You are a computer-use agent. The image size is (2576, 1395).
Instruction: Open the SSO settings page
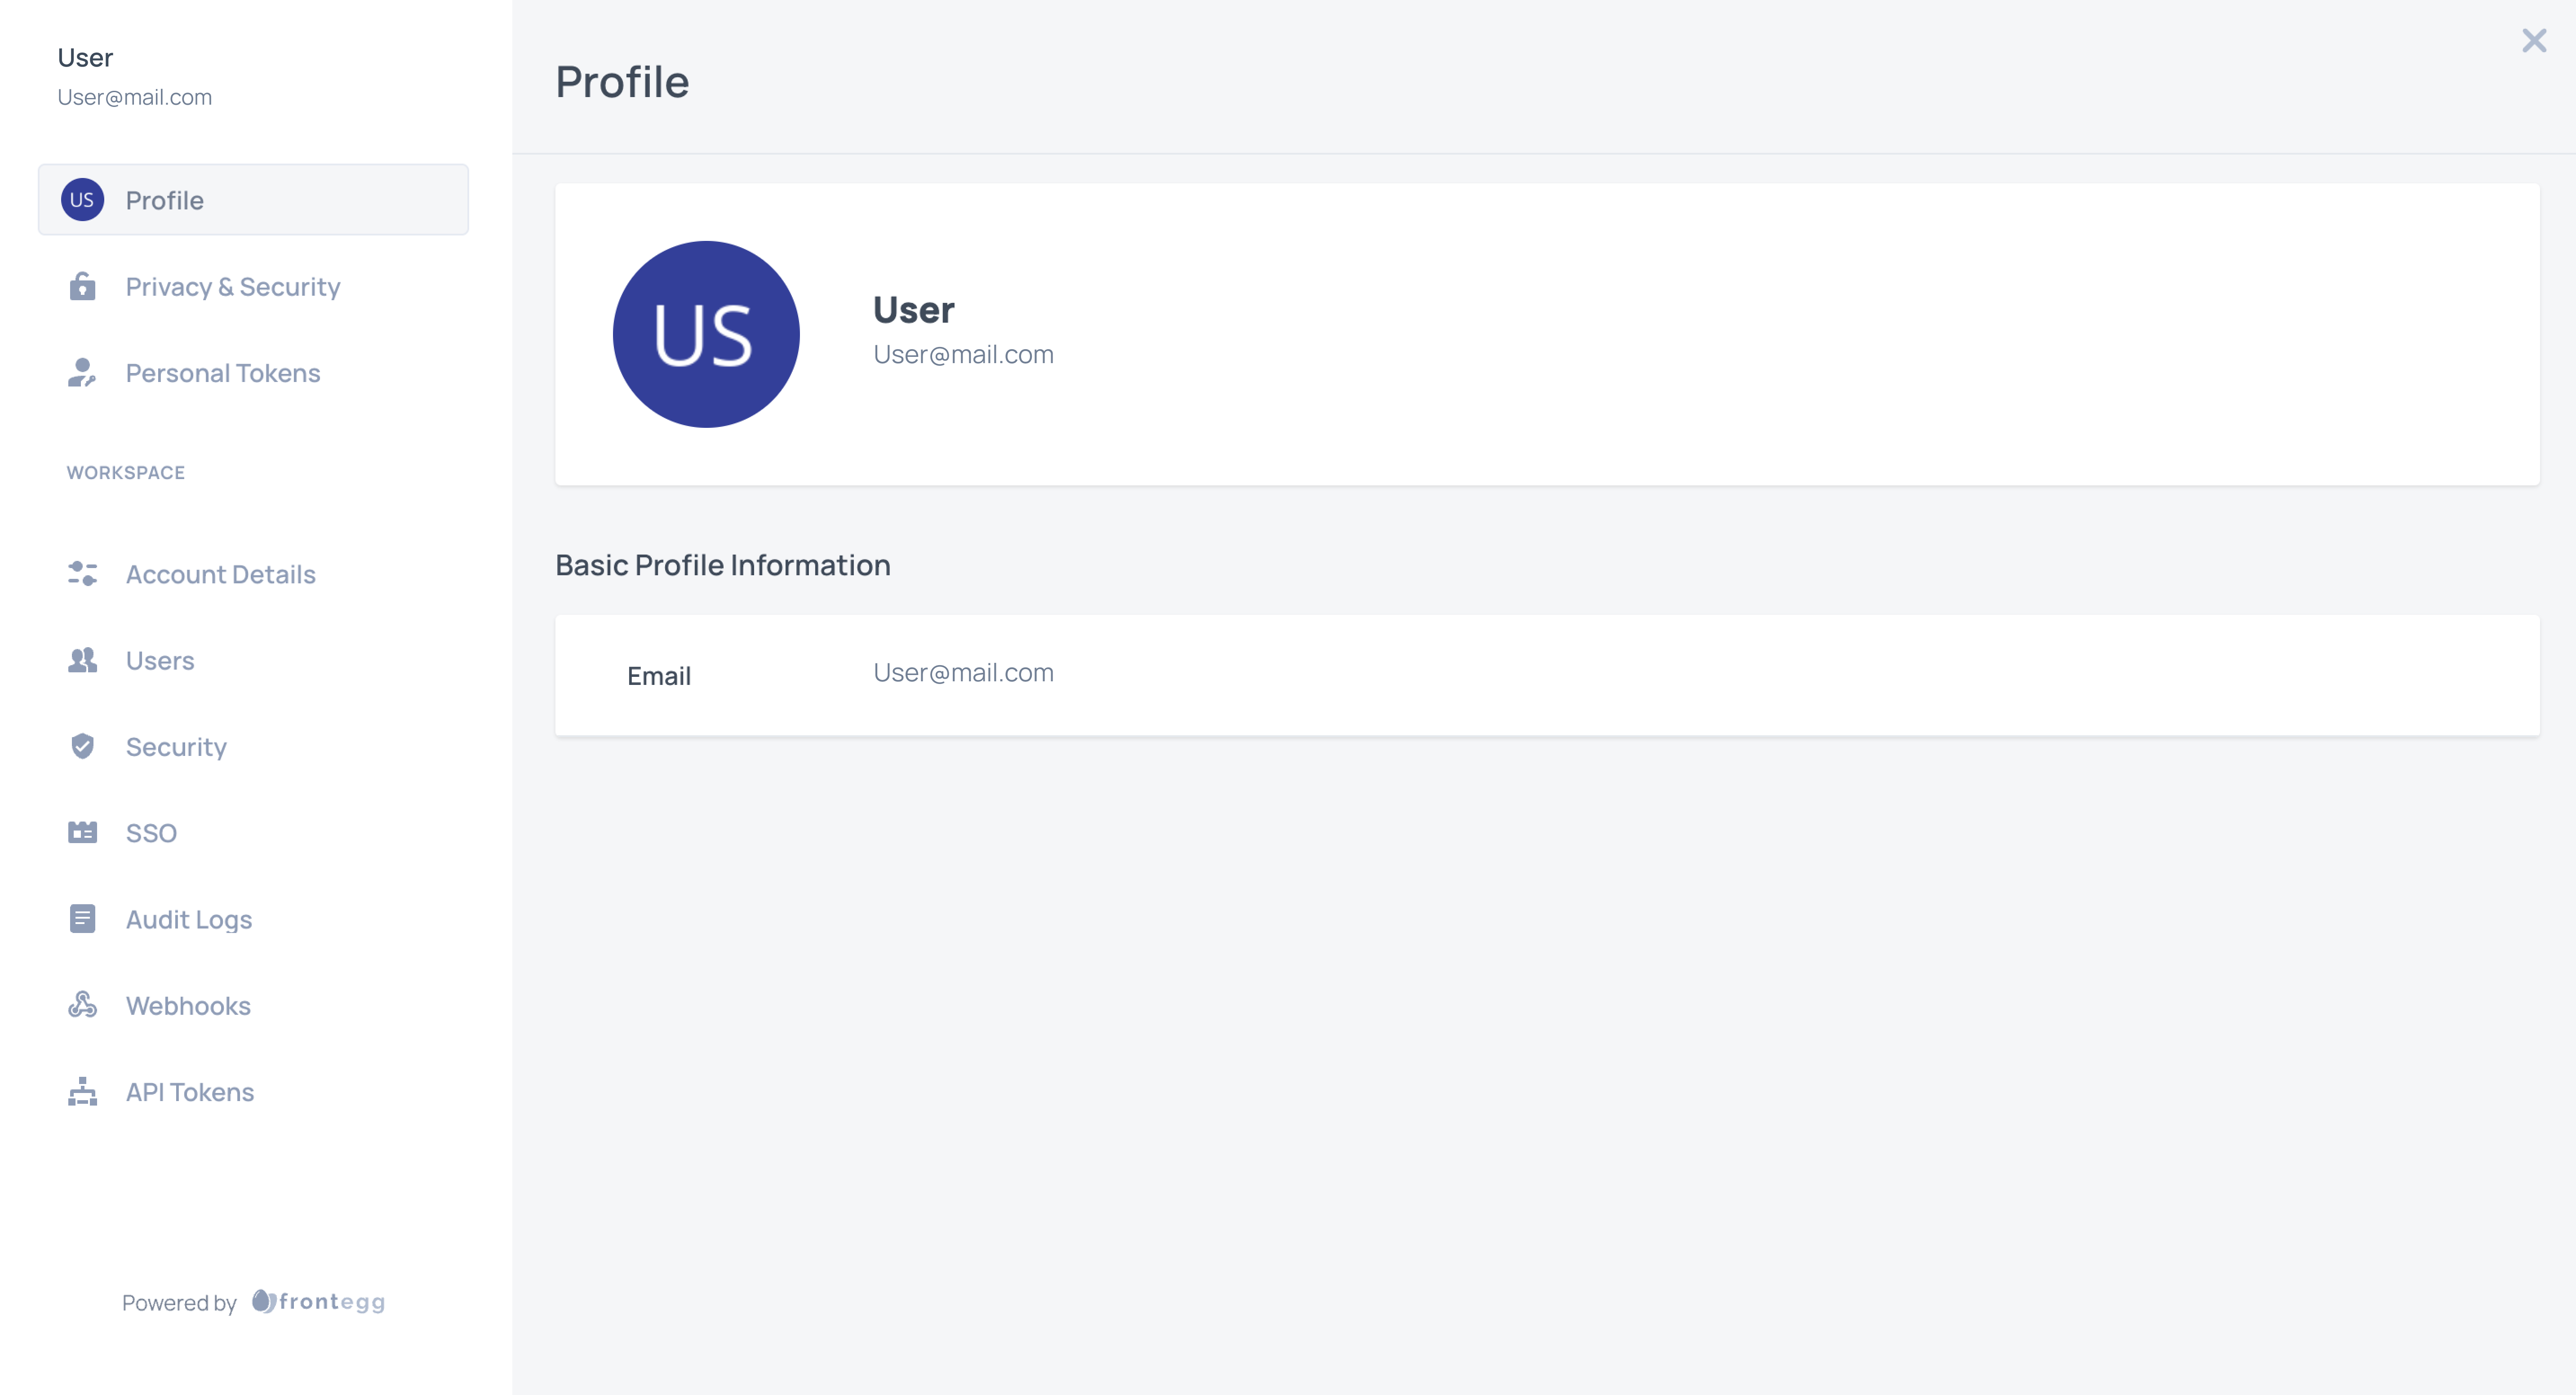[151, 832]
